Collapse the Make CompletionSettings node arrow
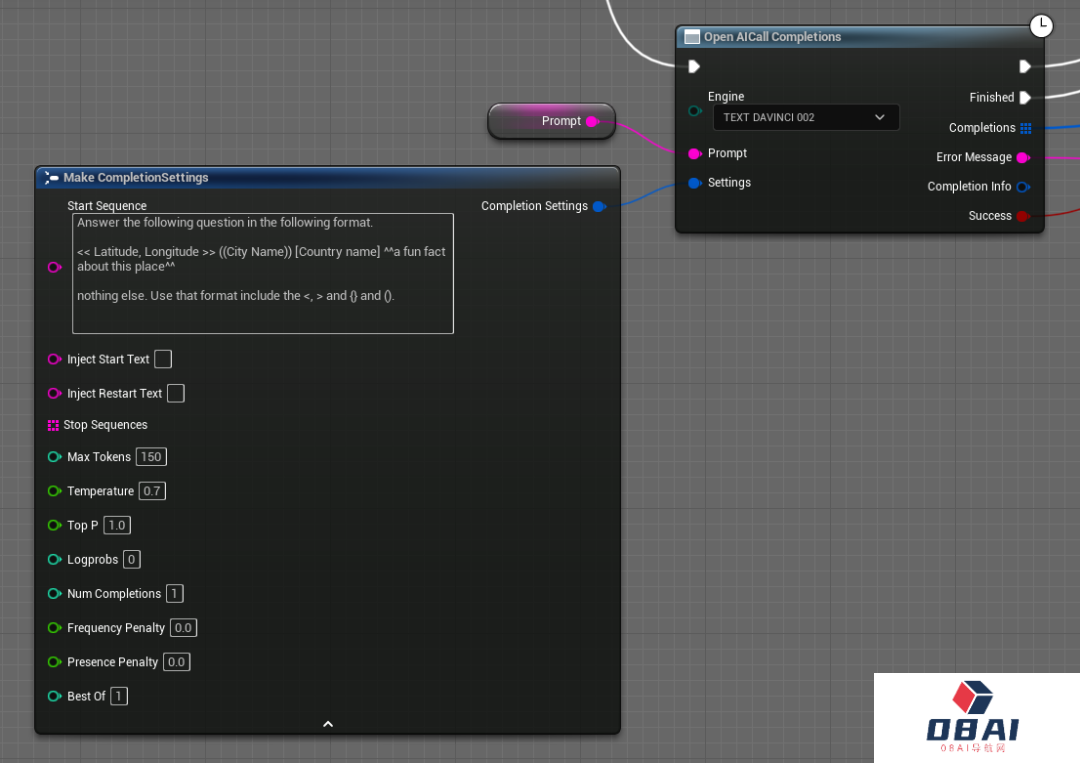 click(328, 724)
